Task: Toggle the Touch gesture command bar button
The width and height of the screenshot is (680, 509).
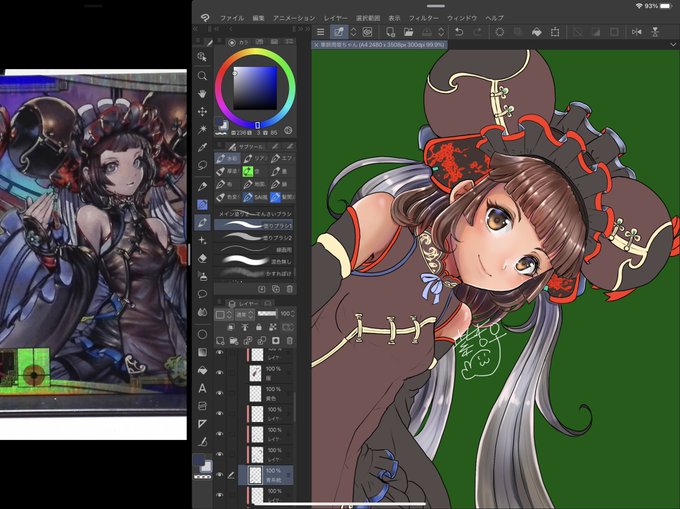Action: (338, 32)
